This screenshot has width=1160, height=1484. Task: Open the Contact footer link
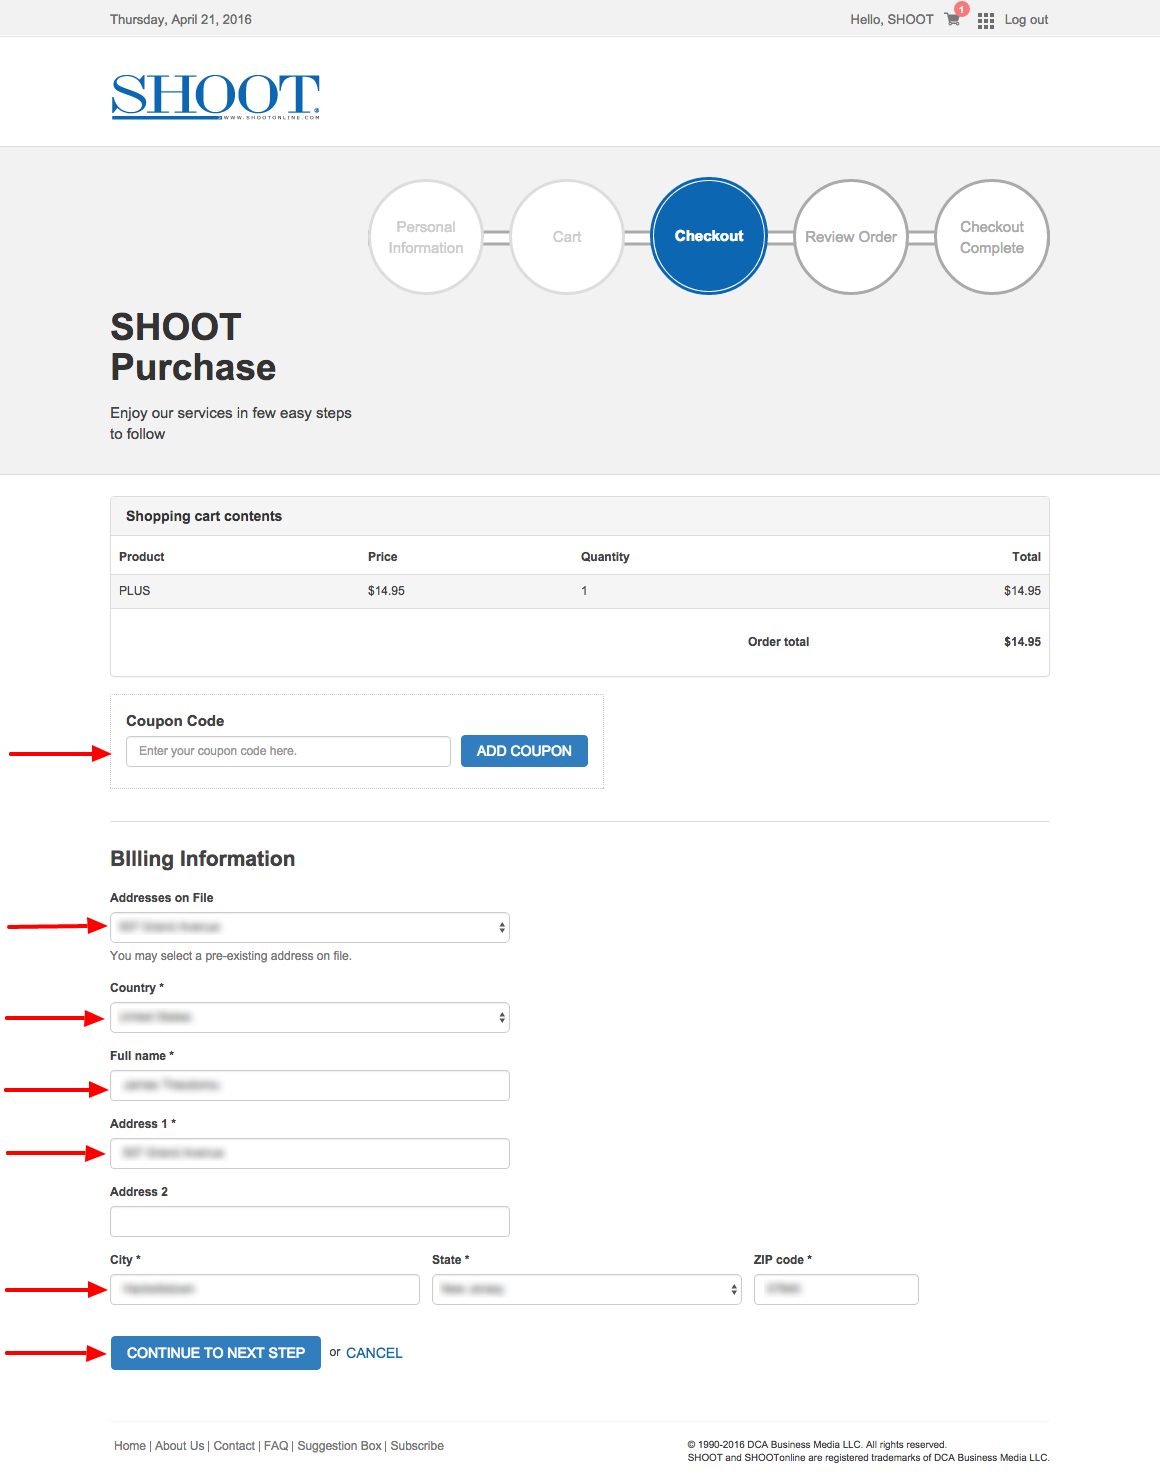click(234, 1446)
